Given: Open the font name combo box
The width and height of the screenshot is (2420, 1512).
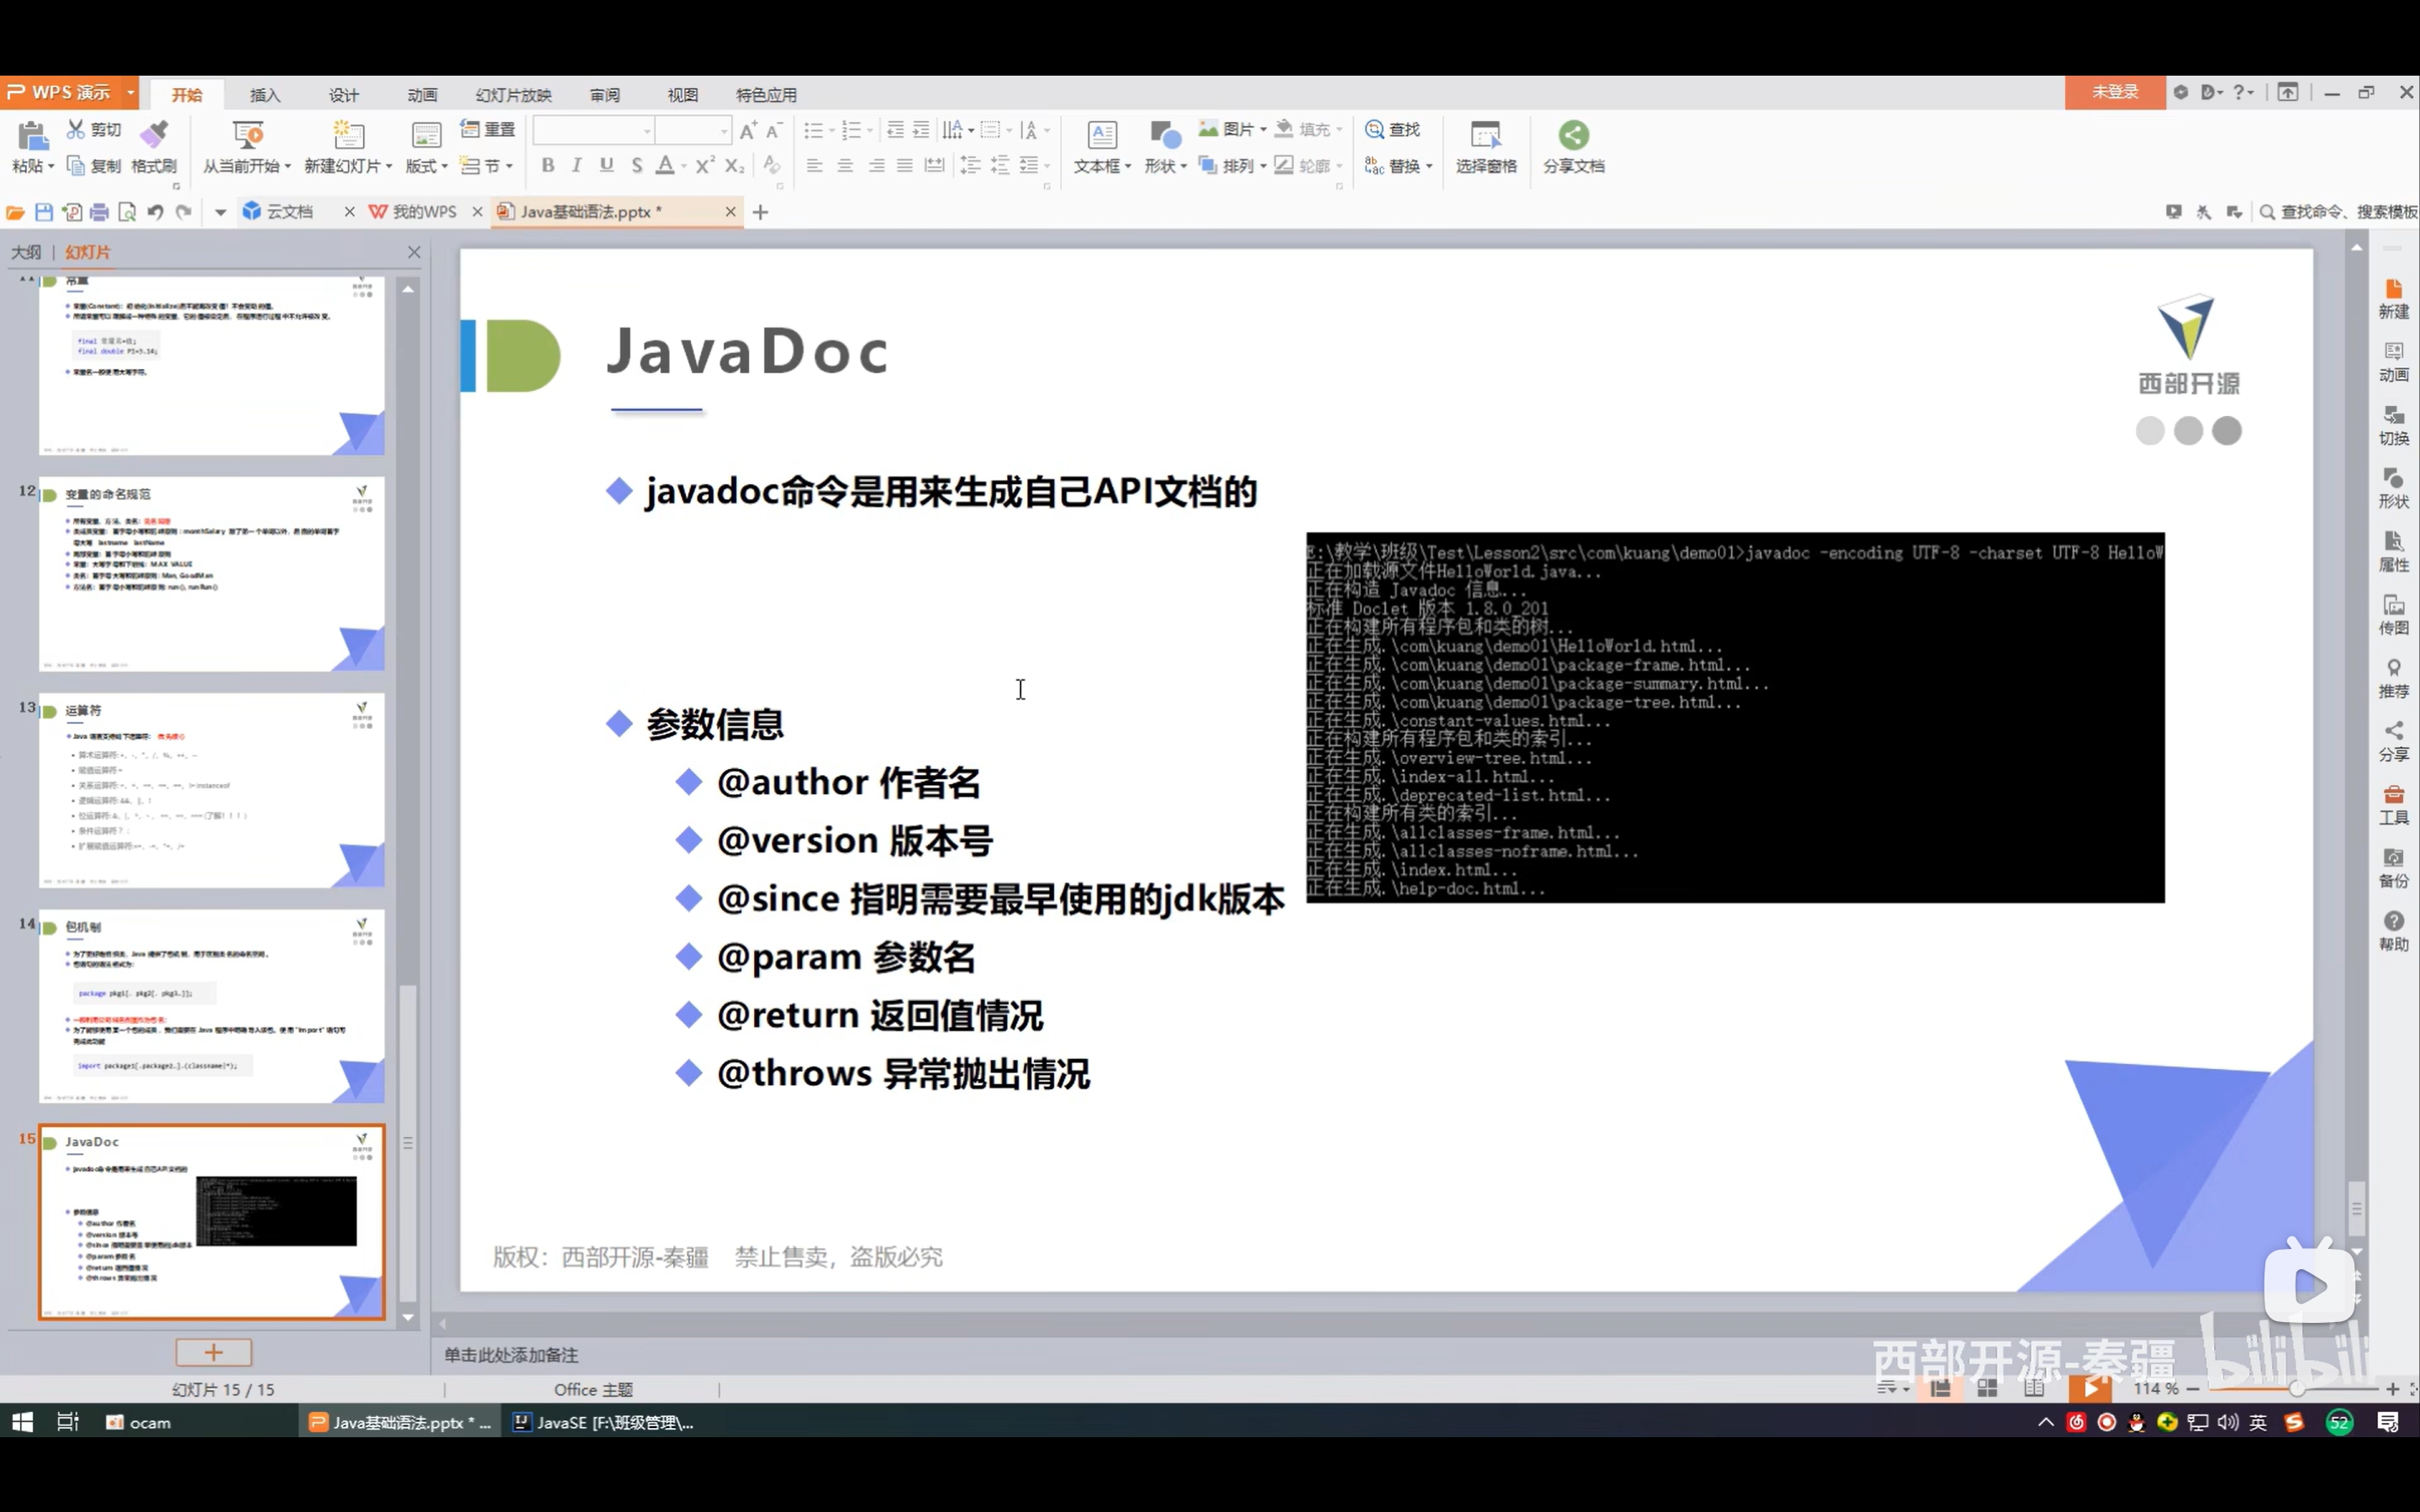Looking at the screenshot, I should click(593, 131).
